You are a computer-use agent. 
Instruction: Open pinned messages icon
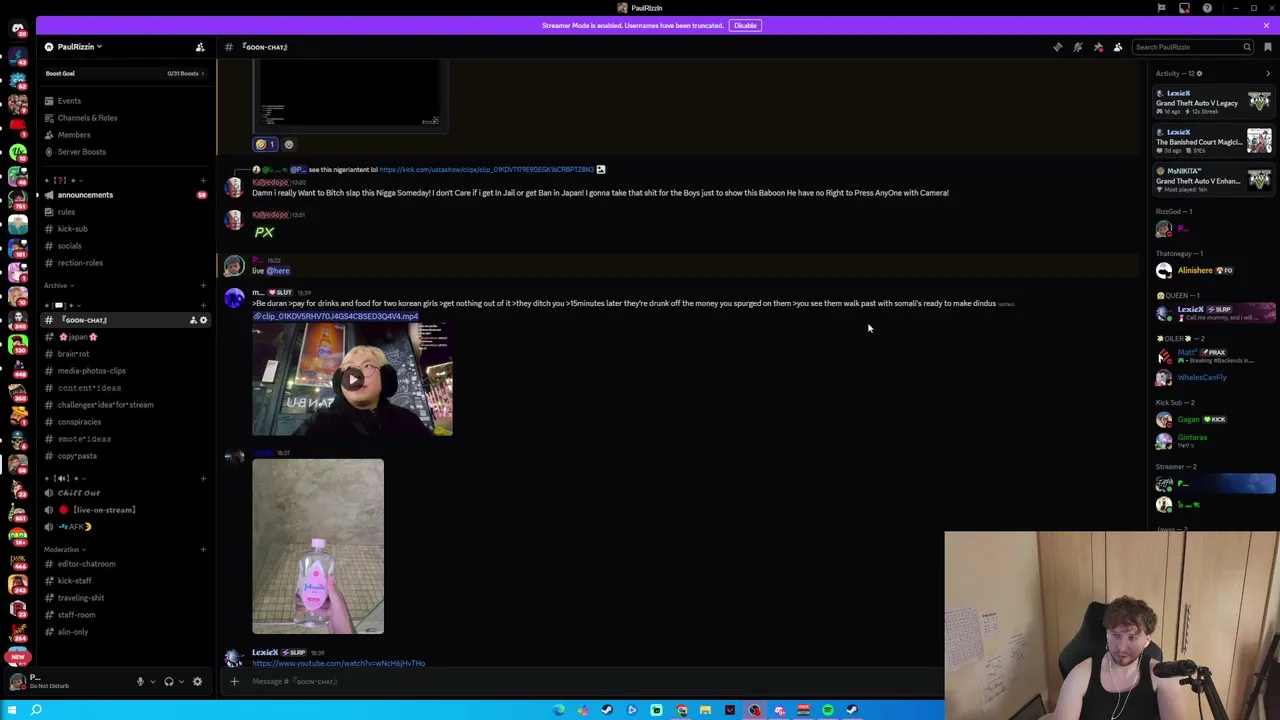tap(1098, 47)
